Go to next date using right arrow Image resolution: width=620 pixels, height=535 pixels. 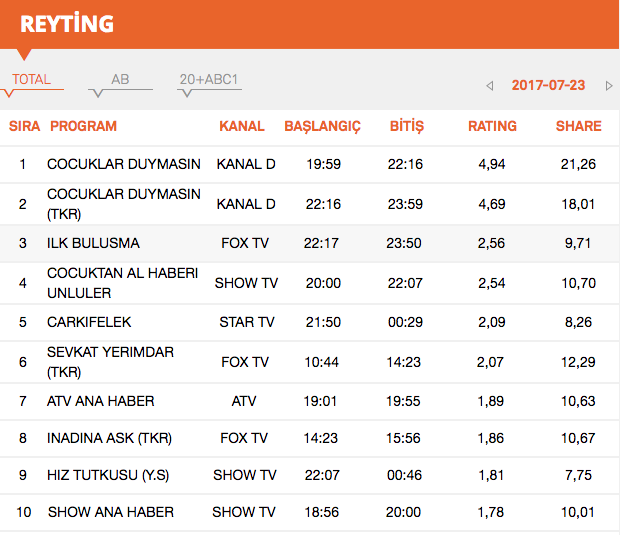[x=609, y=86]
